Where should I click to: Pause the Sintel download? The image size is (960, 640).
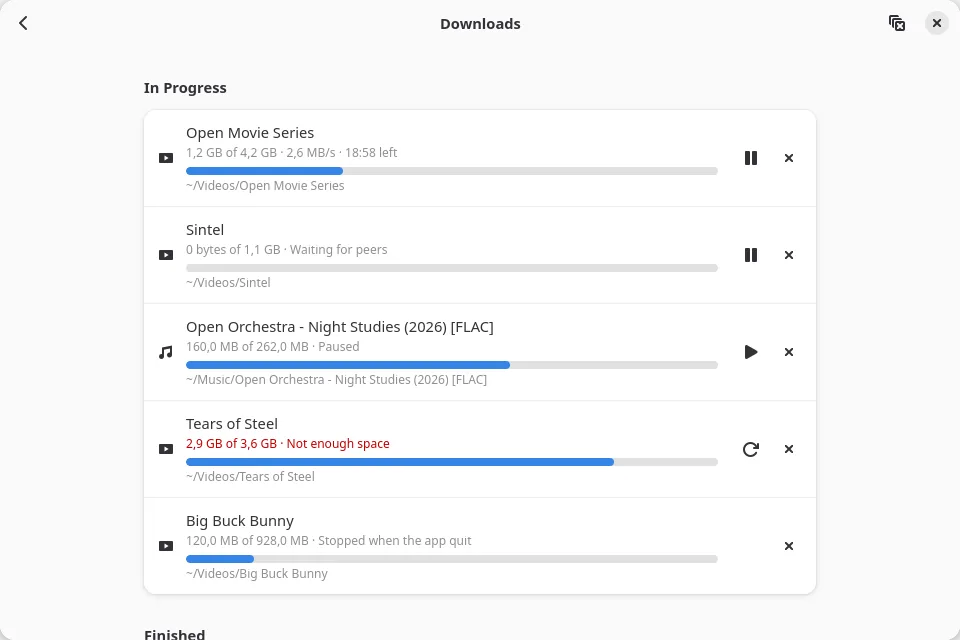tap(751, 255)
